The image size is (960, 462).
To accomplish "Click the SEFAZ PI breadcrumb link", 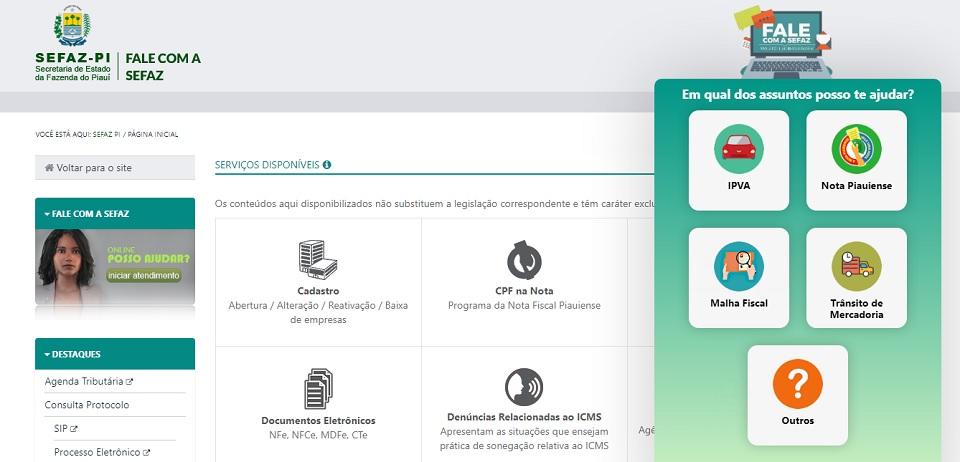I will (x=107, y=135).
